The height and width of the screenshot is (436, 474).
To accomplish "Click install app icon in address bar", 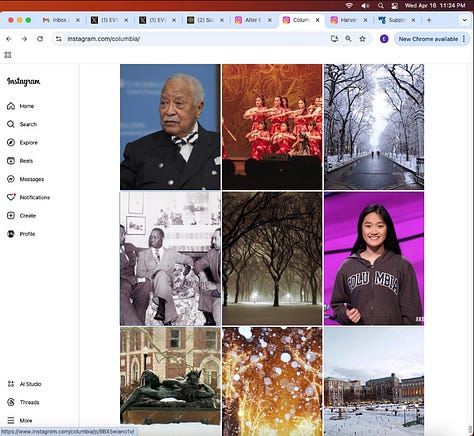I will click(x=334, y=39).
